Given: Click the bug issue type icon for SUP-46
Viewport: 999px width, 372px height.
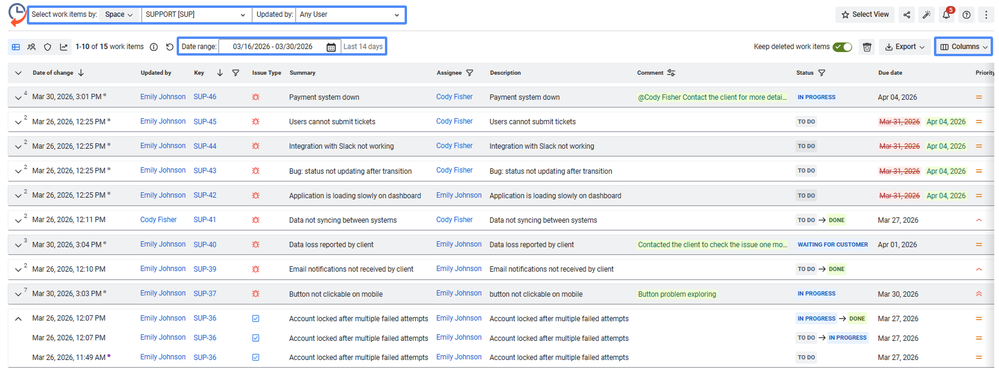Looking at the screenshot, I should (x=255, y=97).
